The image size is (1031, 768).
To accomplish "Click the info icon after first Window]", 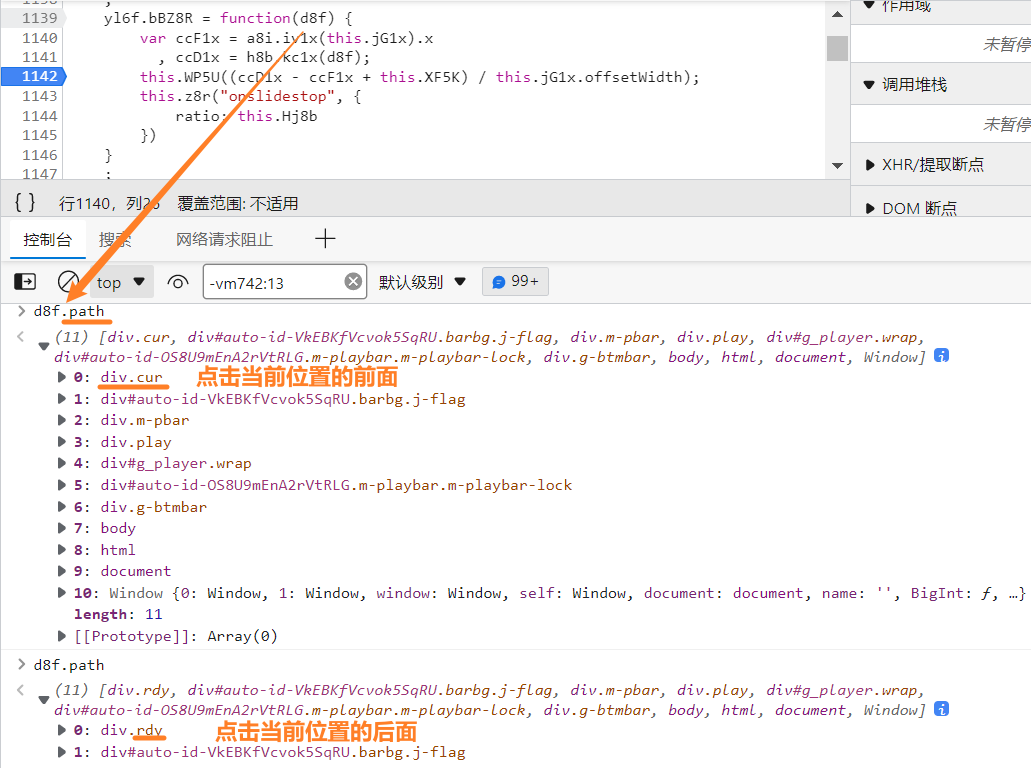I will pyautogui.click(x=942, y=356).
